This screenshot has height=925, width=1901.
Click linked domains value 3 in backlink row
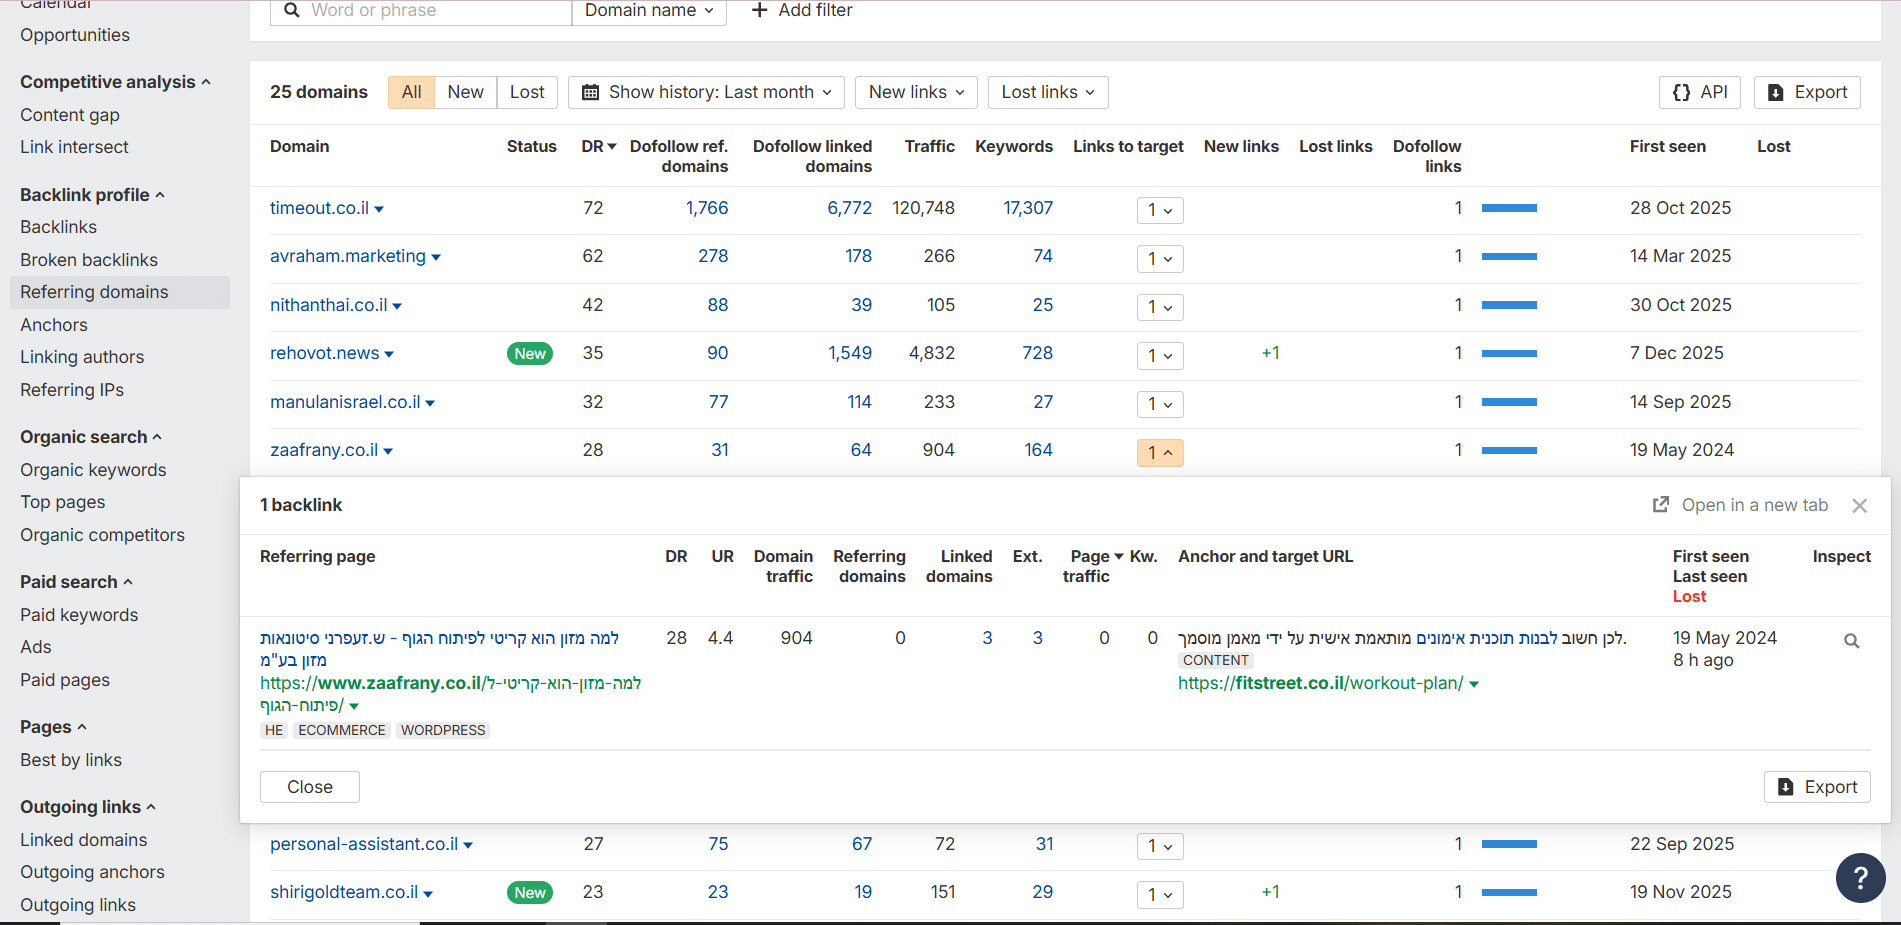987,638
